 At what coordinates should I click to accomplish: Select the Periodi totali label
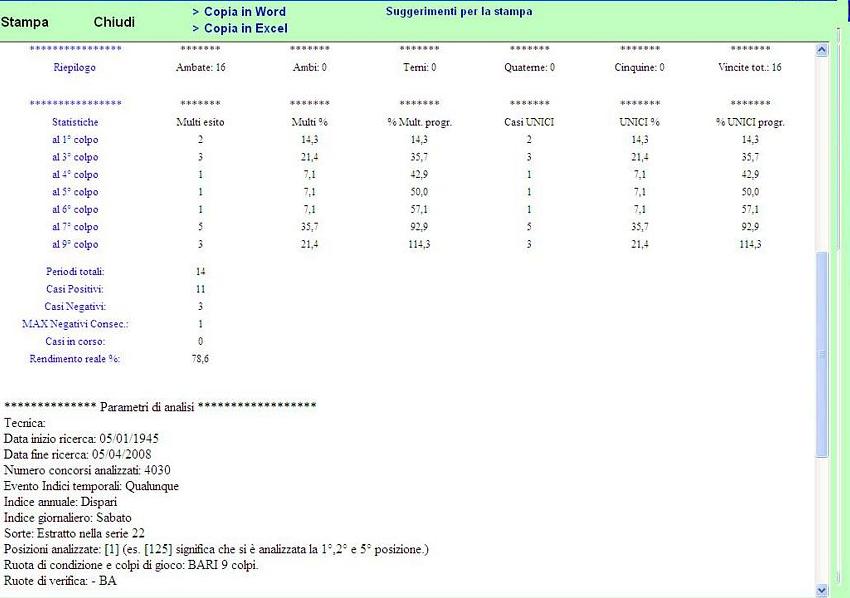[x=75, y=271]
